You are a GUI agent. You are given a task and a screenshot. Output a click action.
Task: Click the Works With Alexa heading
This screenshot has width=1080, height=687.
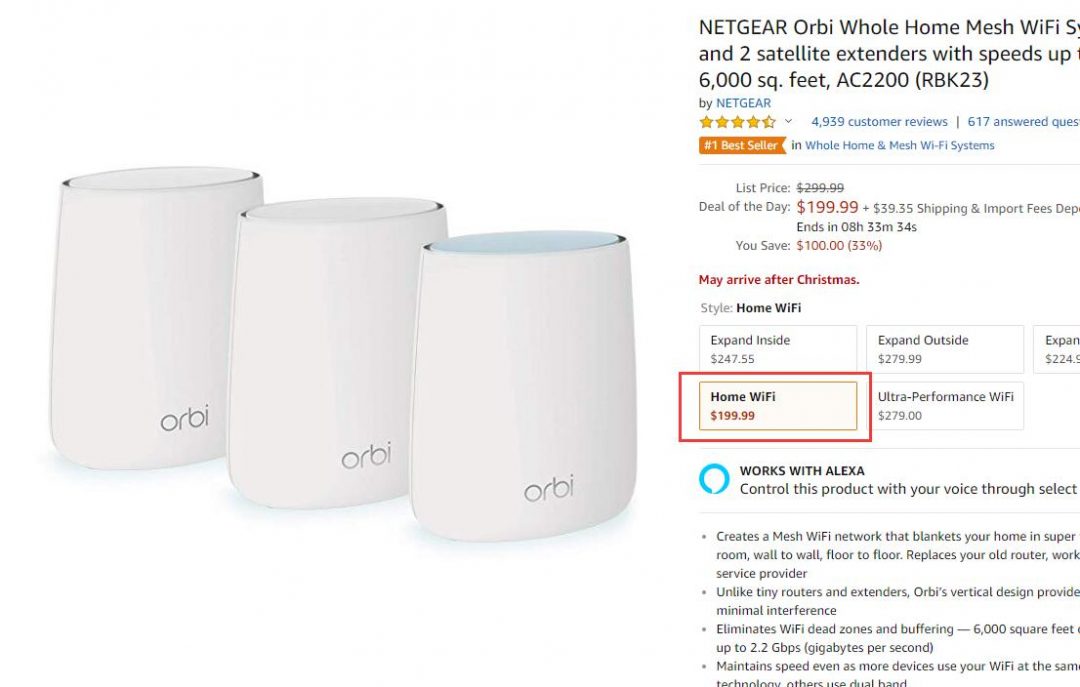802,471
